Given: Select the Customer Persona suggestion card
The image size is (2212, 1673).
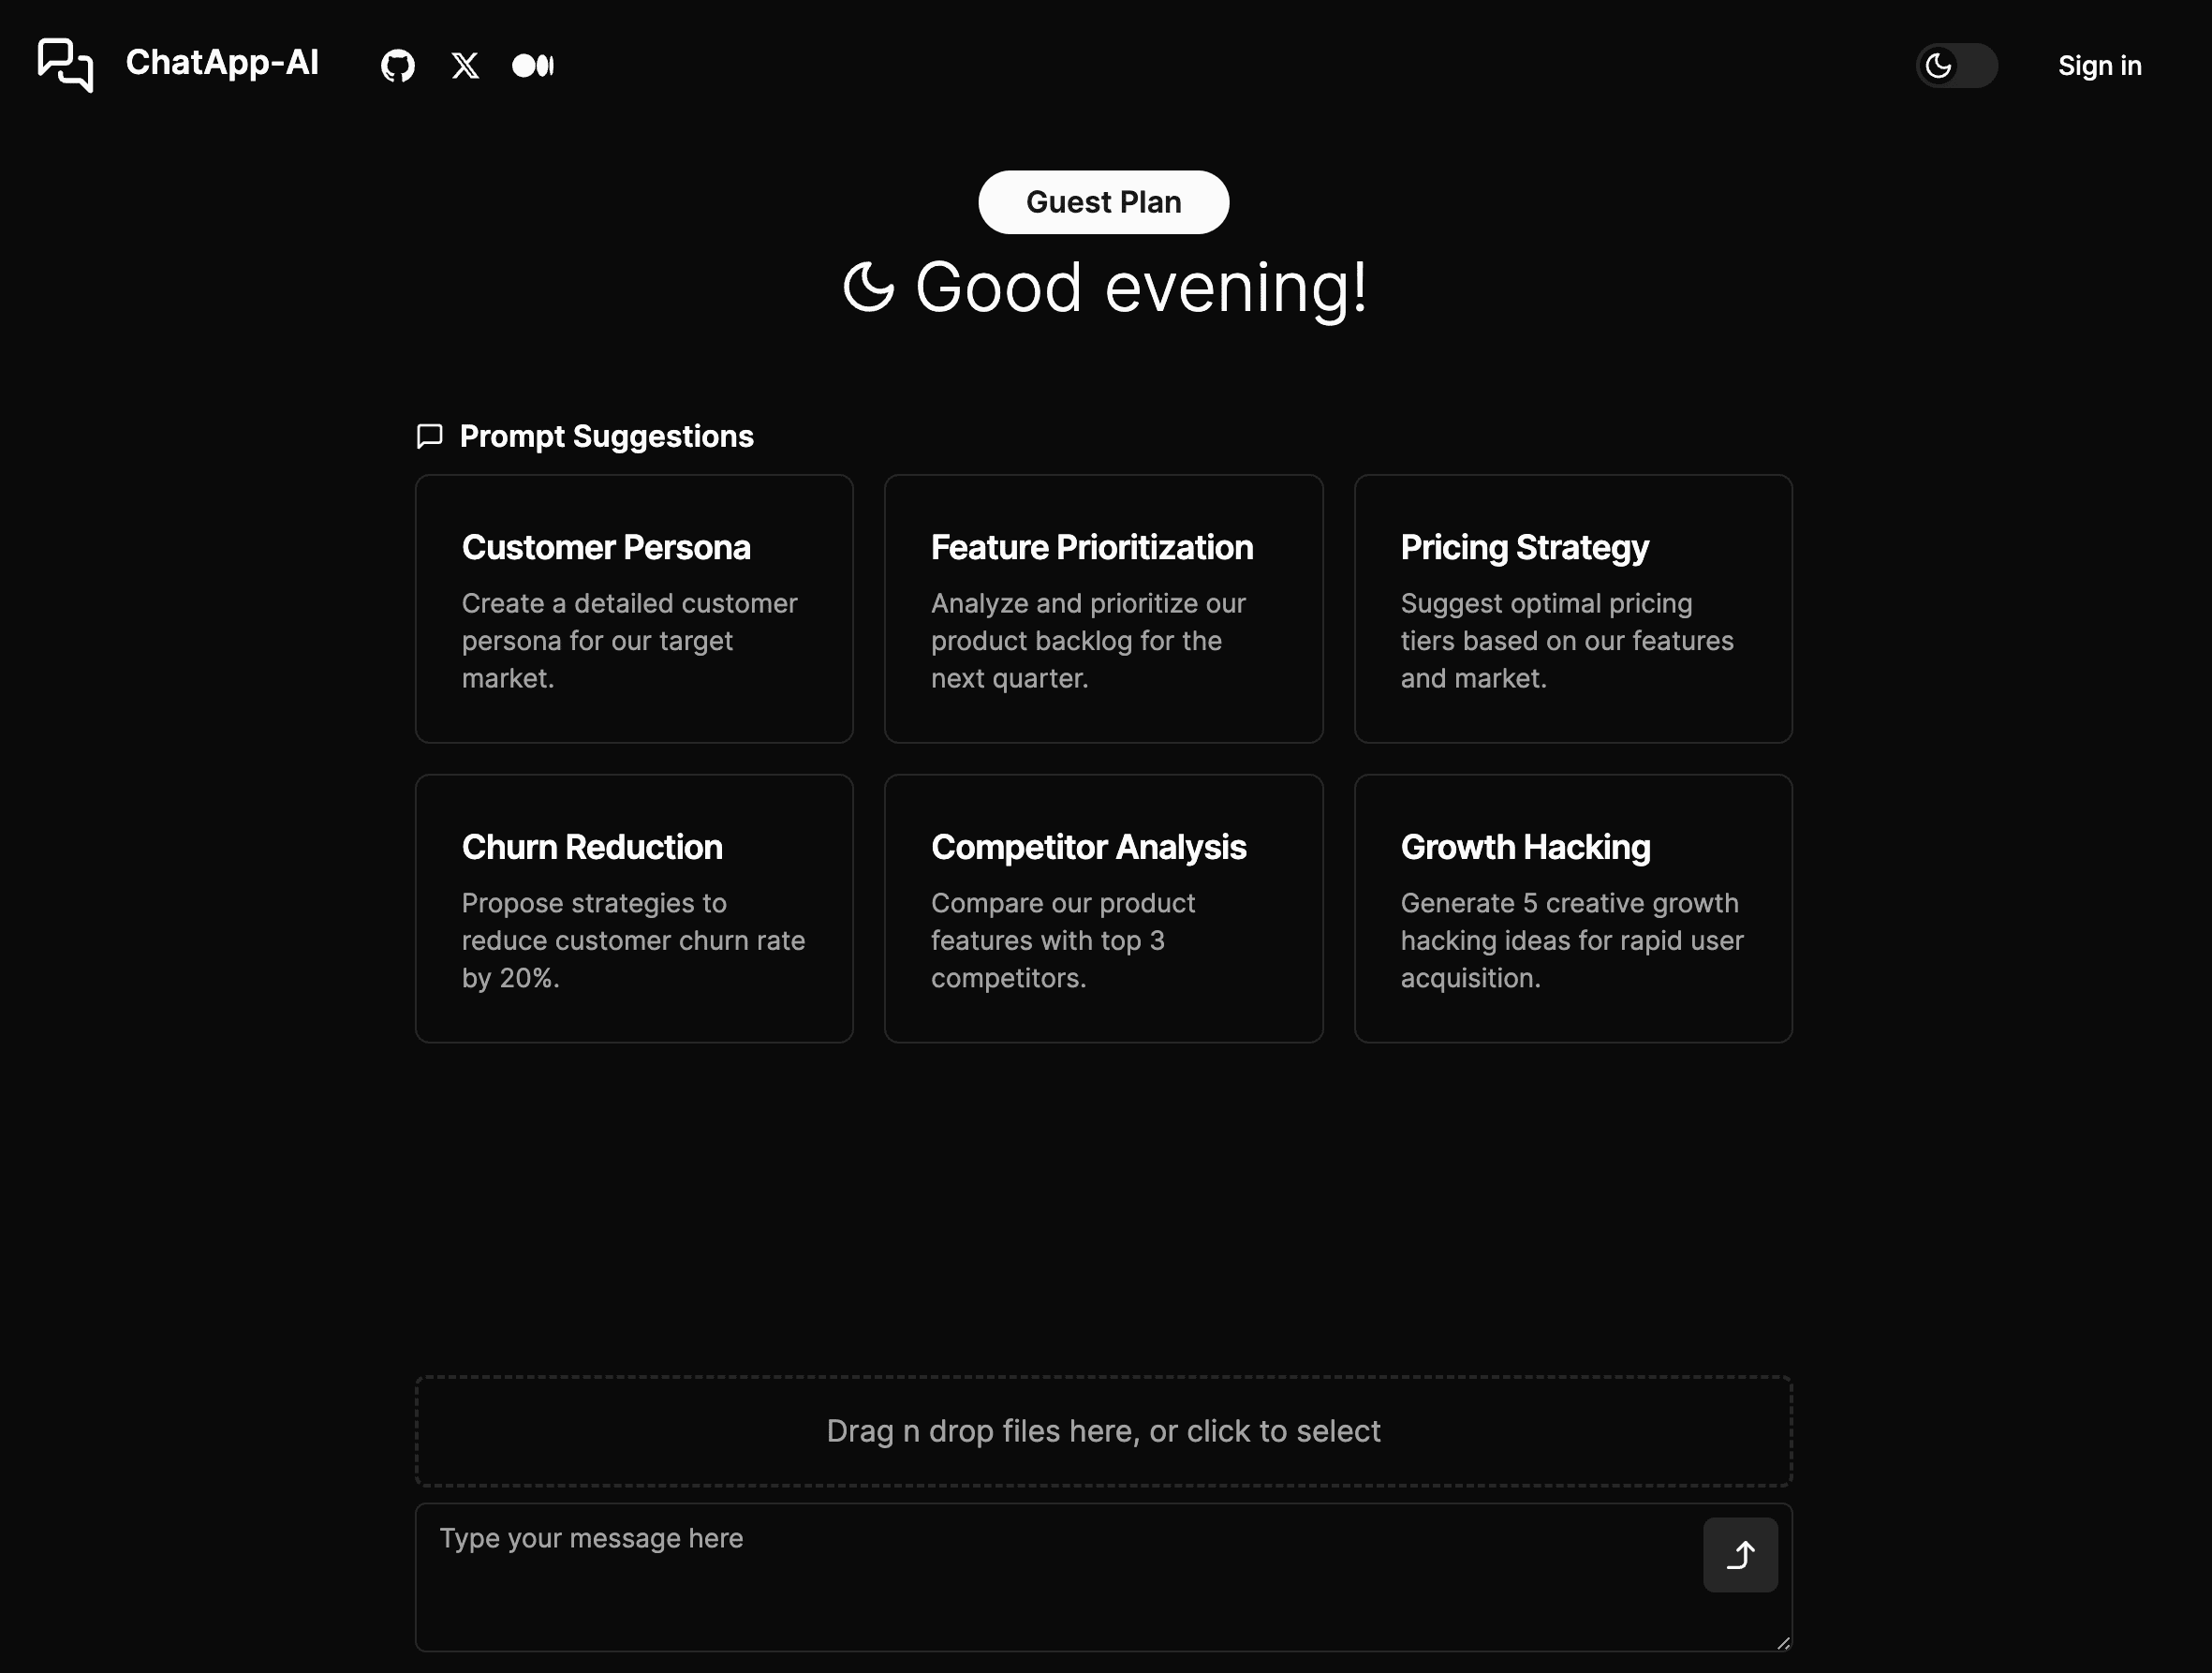Looking at the screenshot, I should (x=634, y=609).
